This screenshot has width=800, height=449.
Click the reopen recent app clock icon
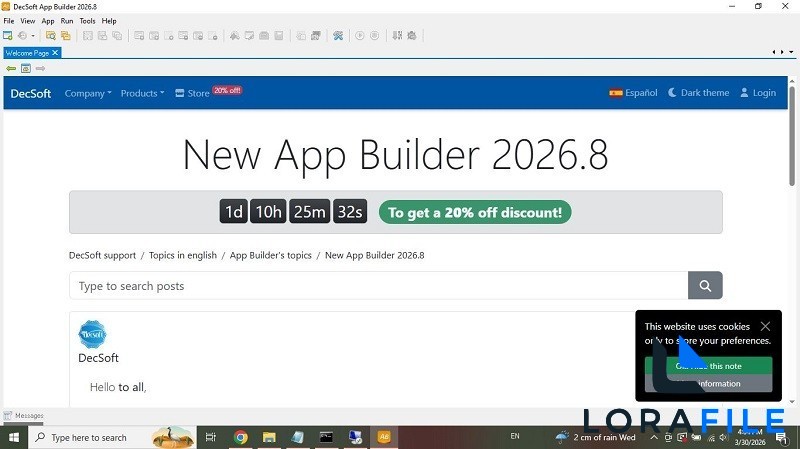(x=22, y=36)
